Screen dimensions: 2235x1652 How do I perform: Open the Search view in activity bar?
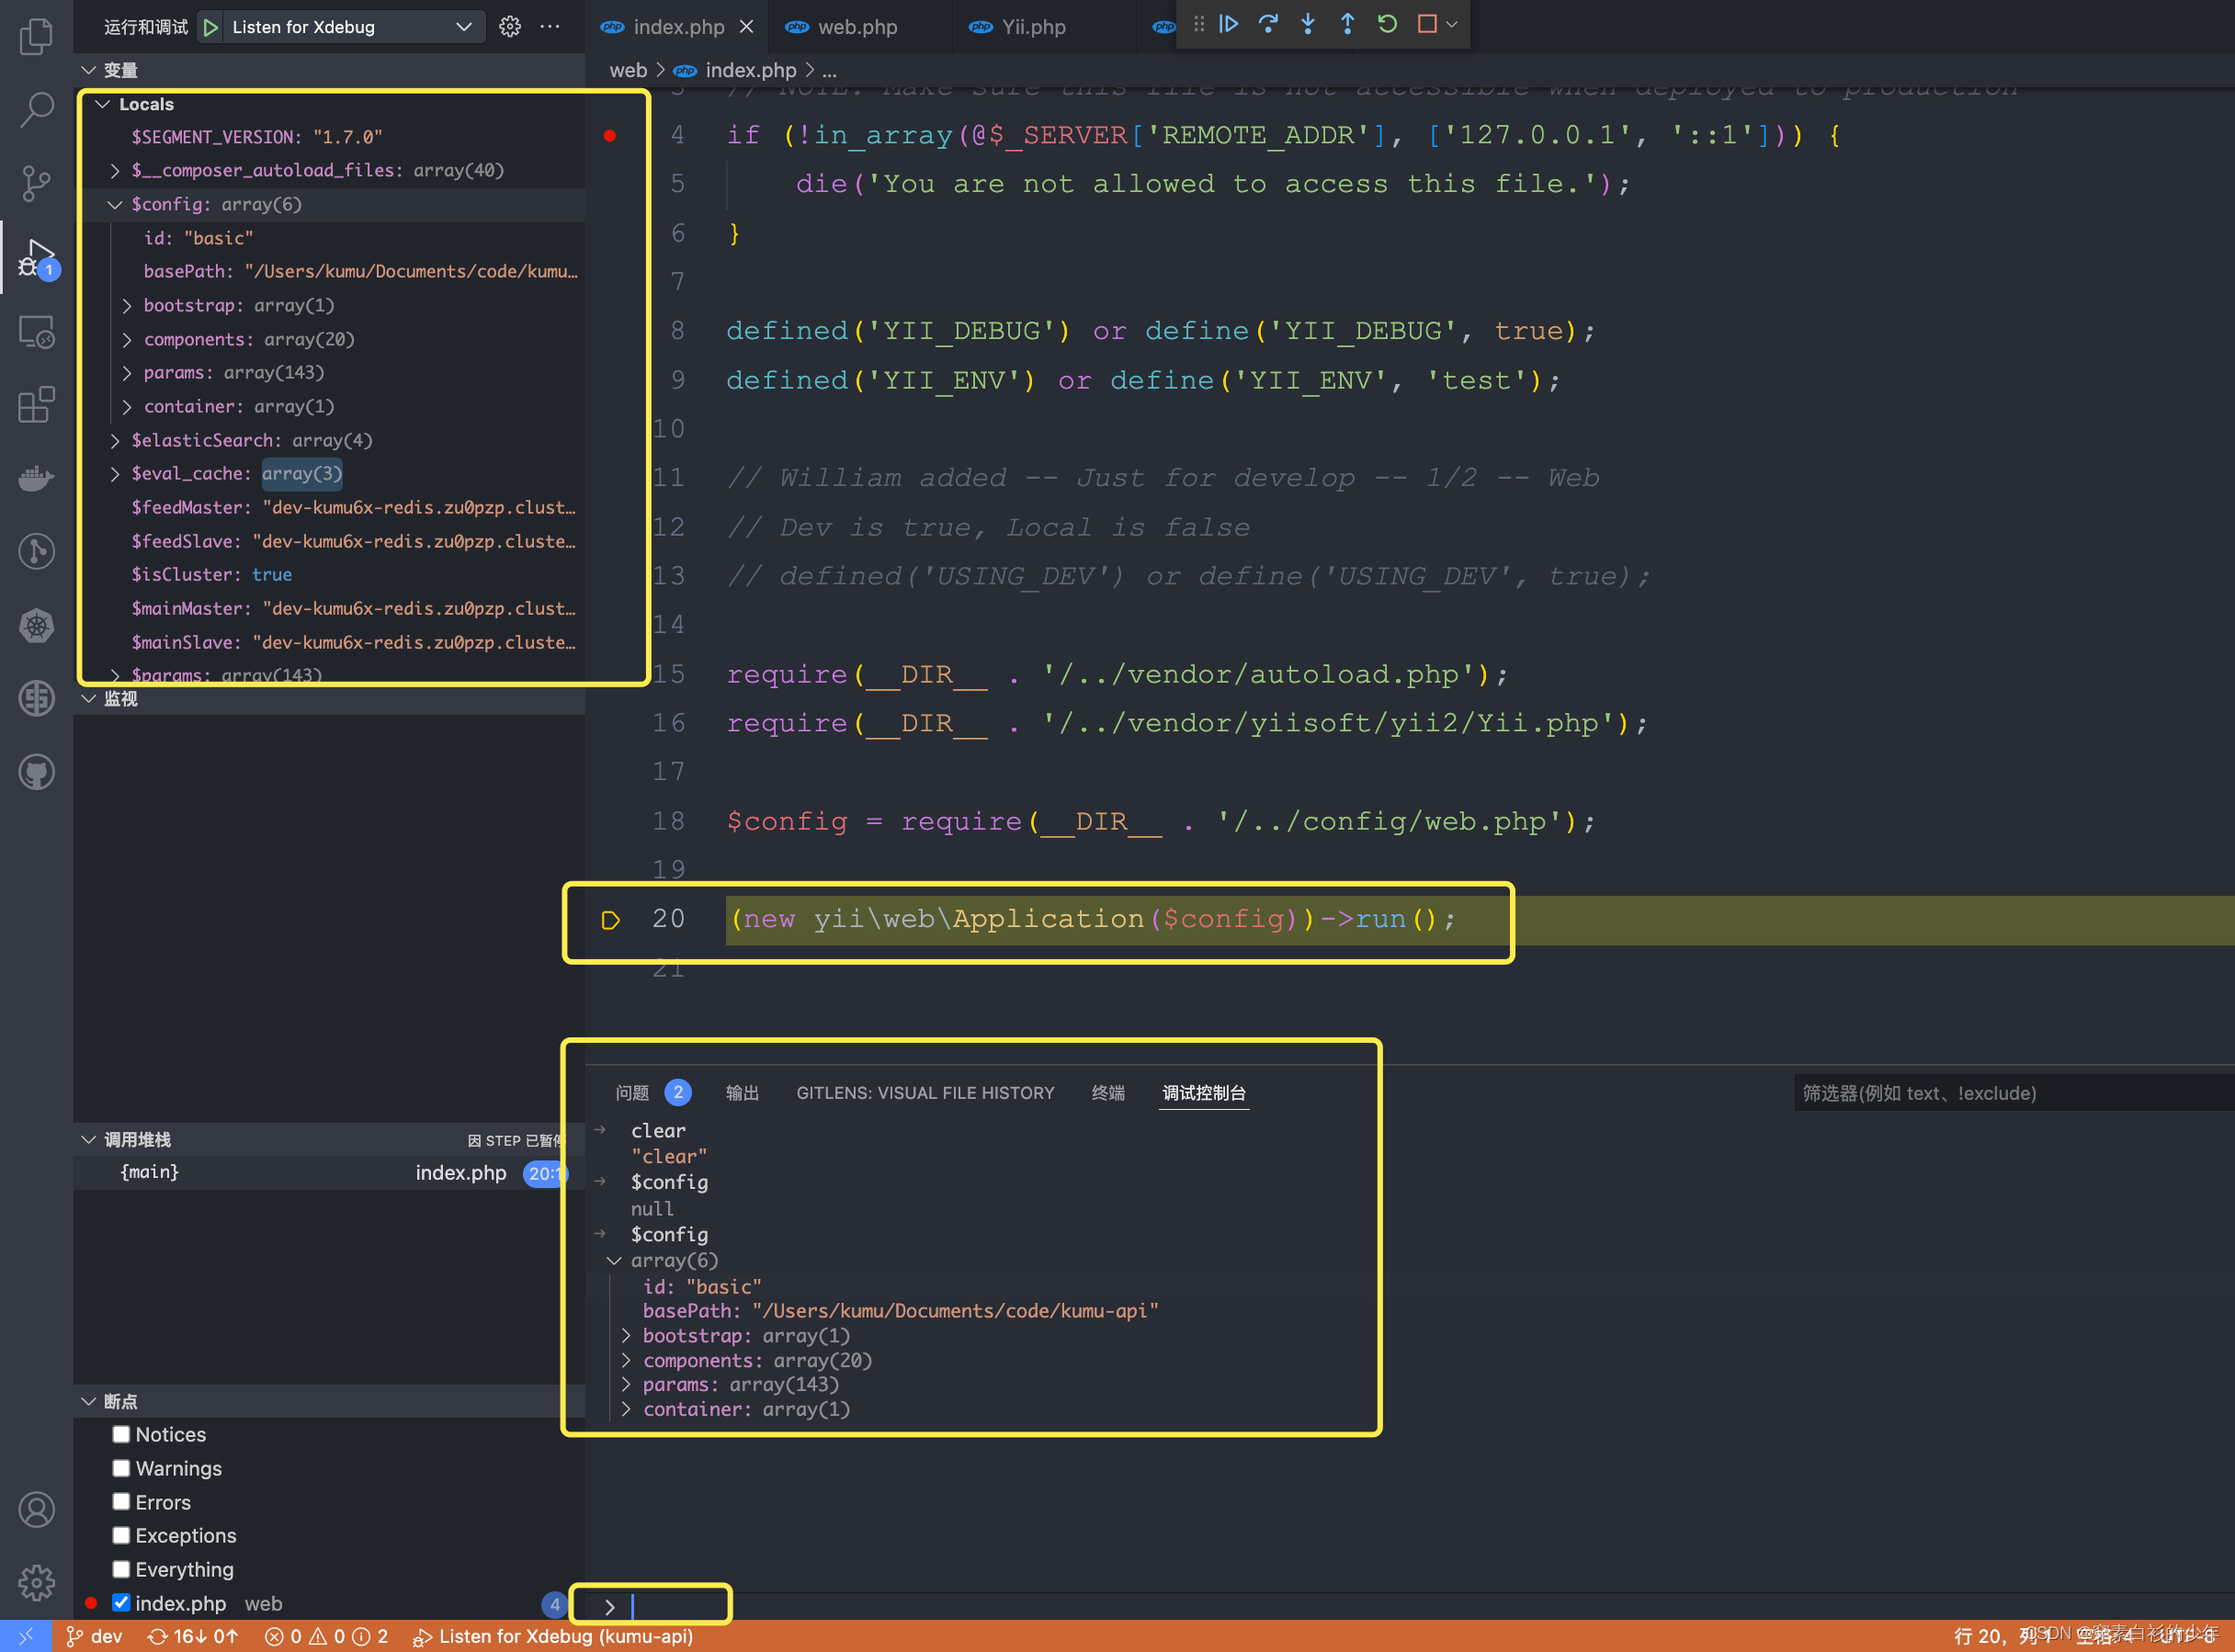[37, 109]
